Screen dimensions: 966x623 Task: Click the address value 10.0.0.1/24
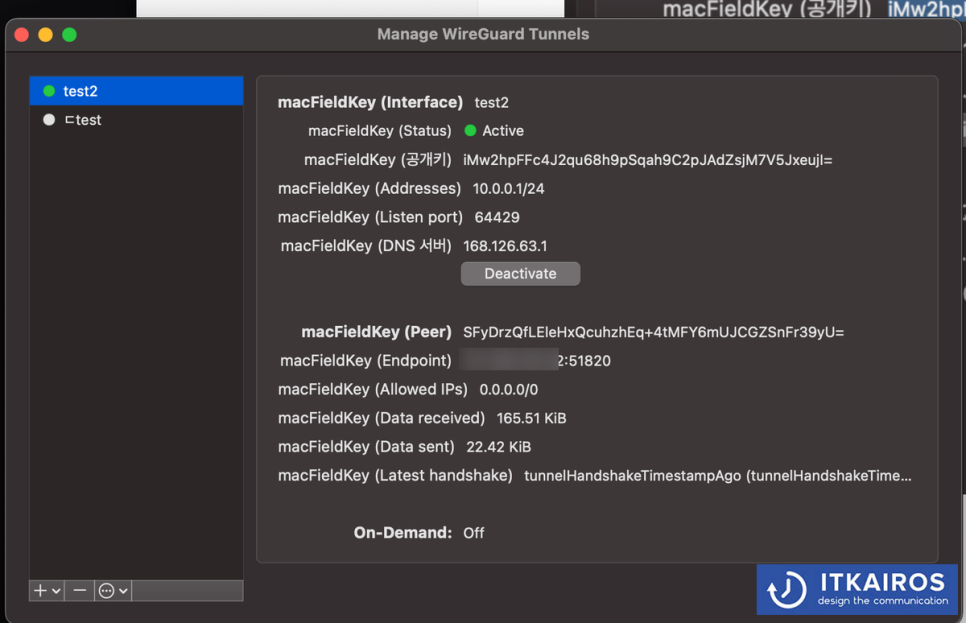[508, 189]
